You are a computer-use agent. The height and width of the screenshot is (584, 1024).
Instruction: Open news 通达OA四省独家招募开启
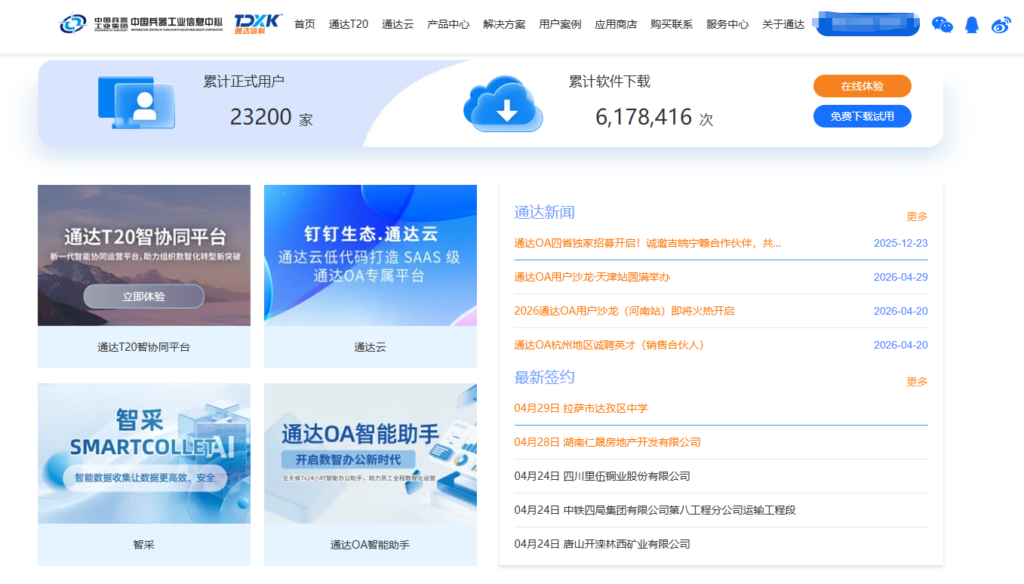tap(647, 243)
